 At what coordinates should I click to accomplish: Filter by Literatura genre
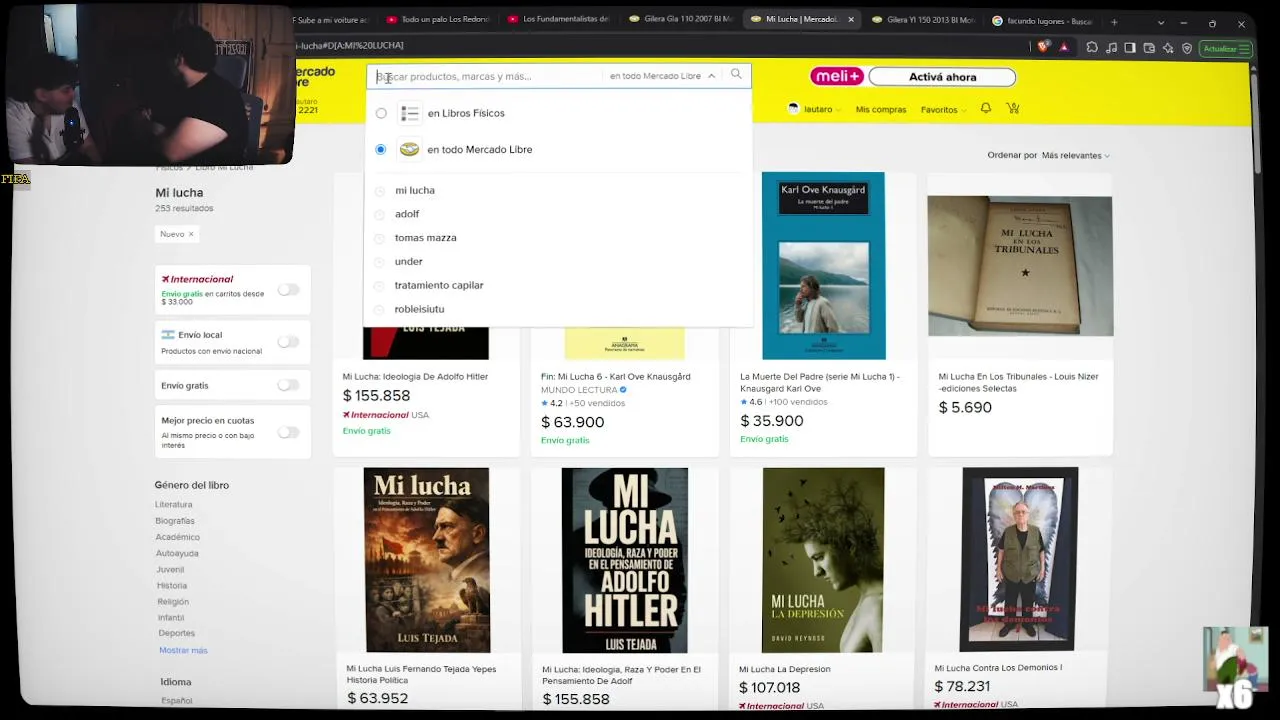pos(174,504)
